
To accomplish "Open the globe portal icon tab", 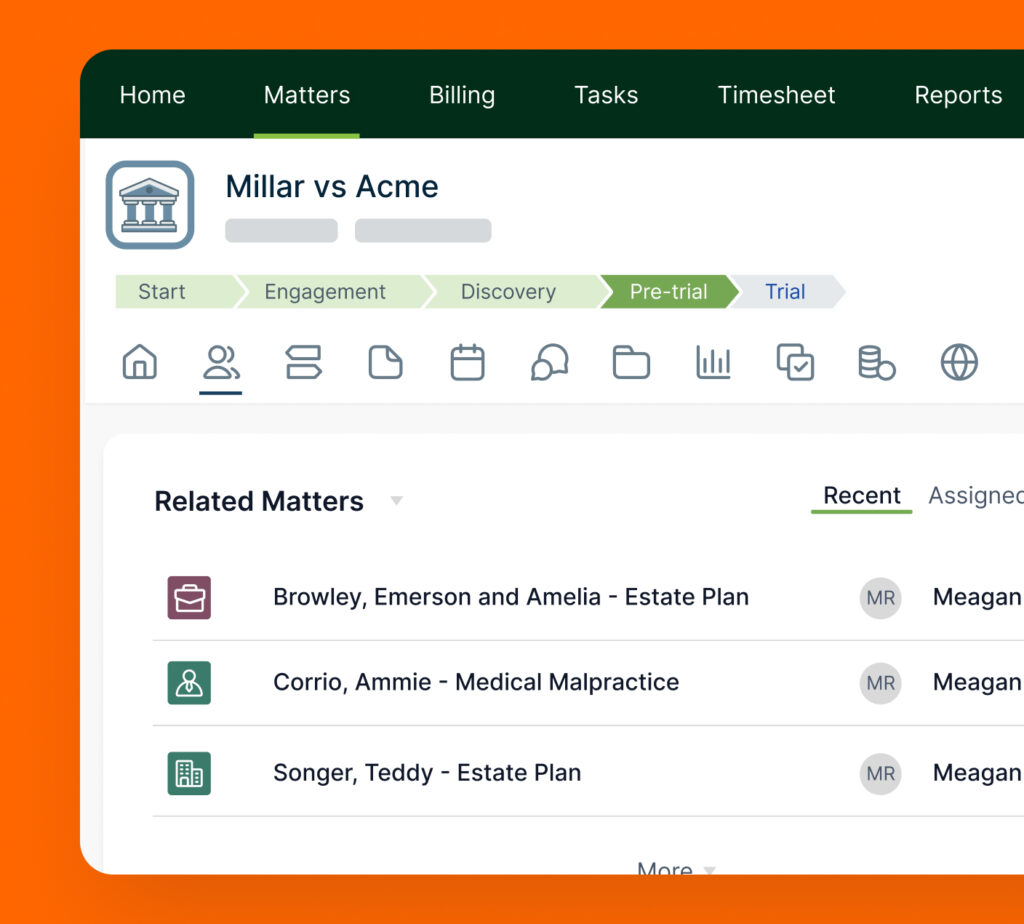I will pos(959,362).
